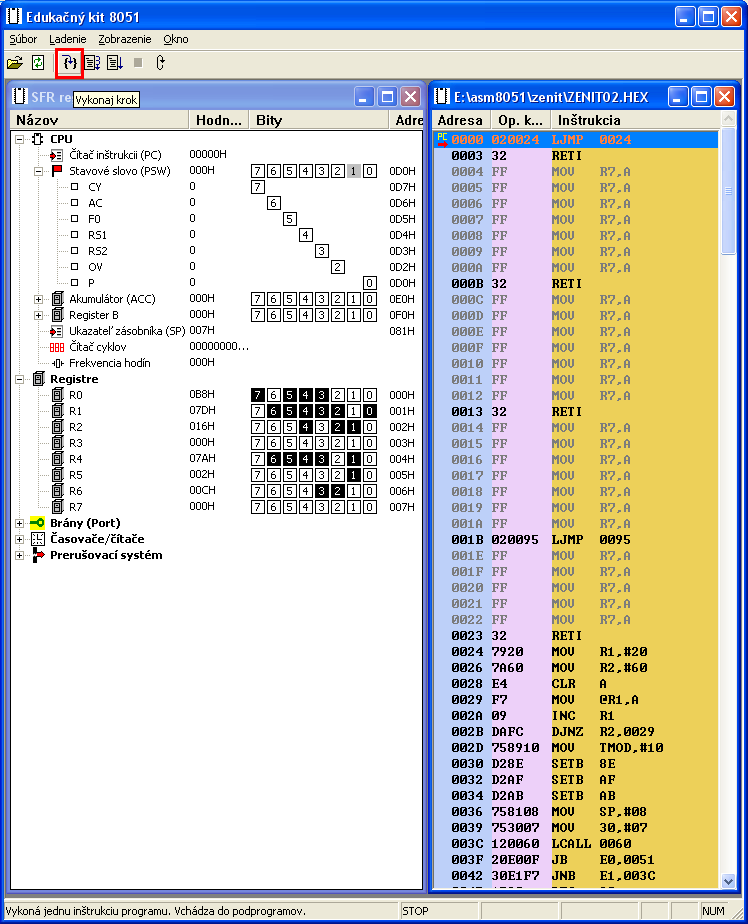
Task: Open the Ladenie menu
Action: pos(68,39)
